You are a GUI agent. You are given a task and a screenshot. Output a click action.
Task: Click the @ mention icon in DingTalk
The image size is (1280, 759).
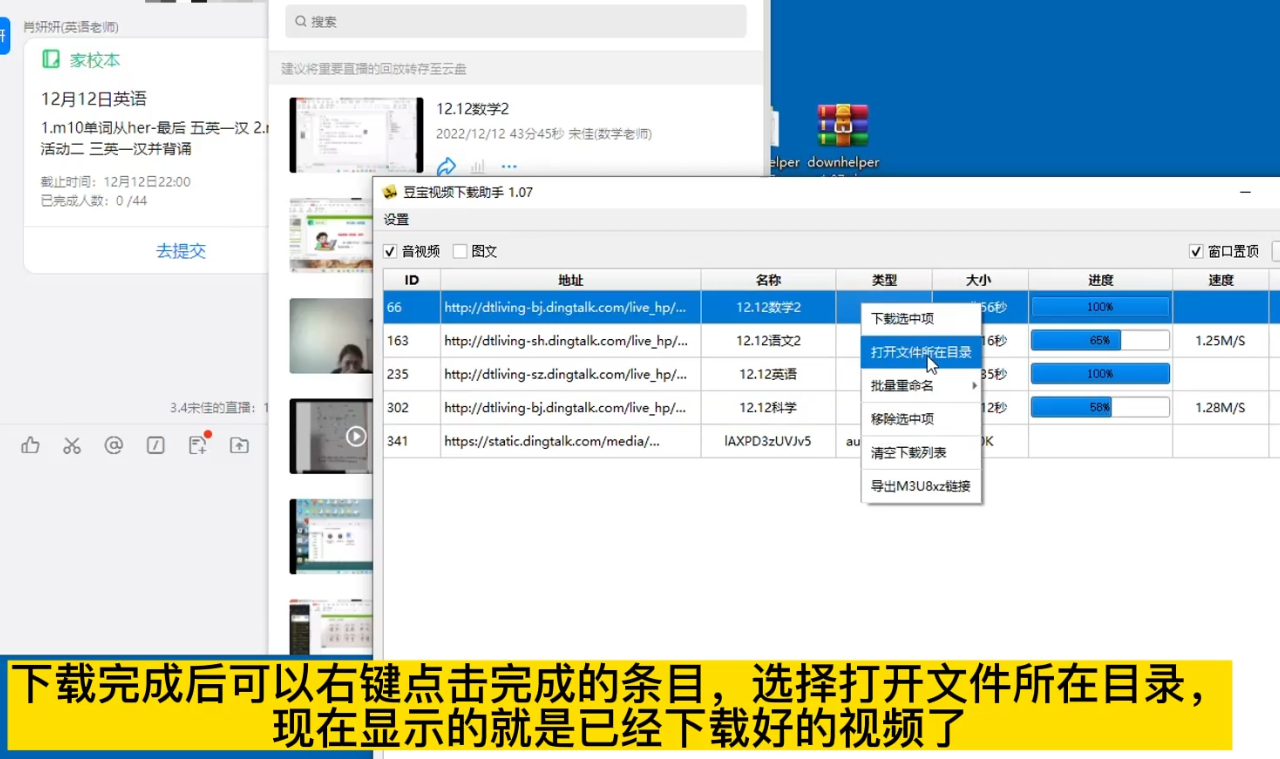[114, 446]
